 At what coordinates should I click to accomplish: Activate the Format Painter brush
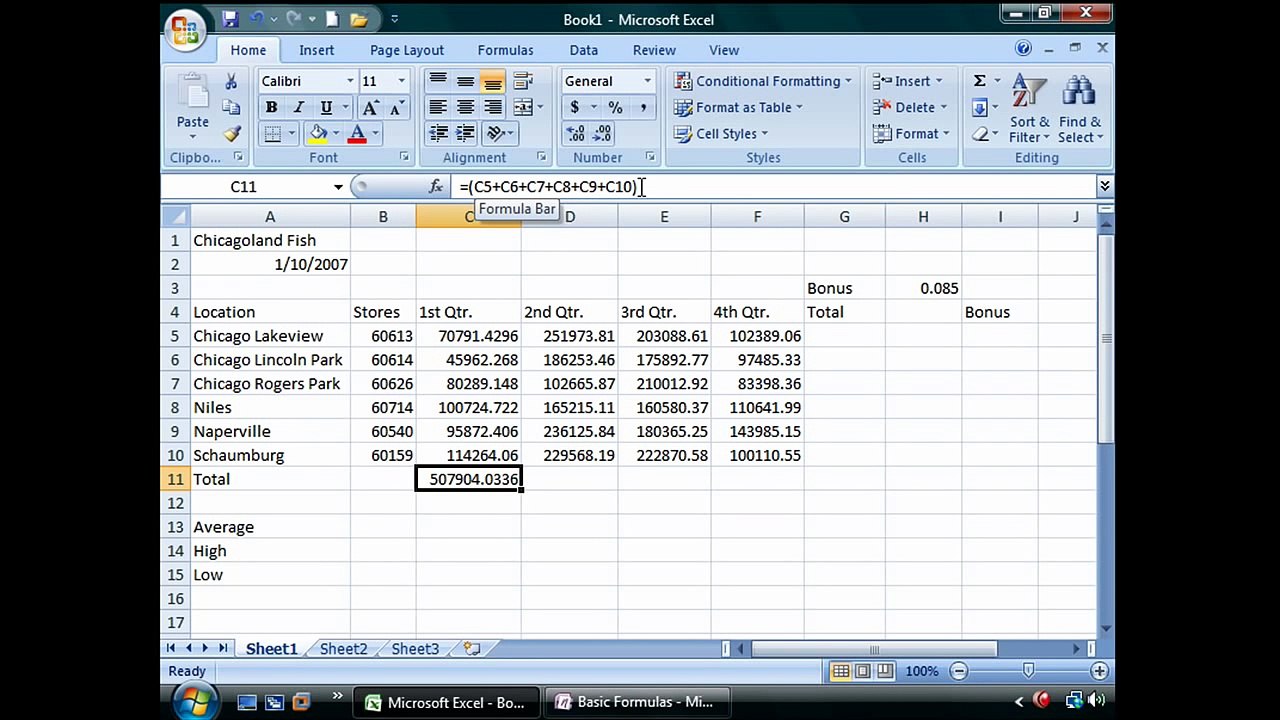click(231, 134)
